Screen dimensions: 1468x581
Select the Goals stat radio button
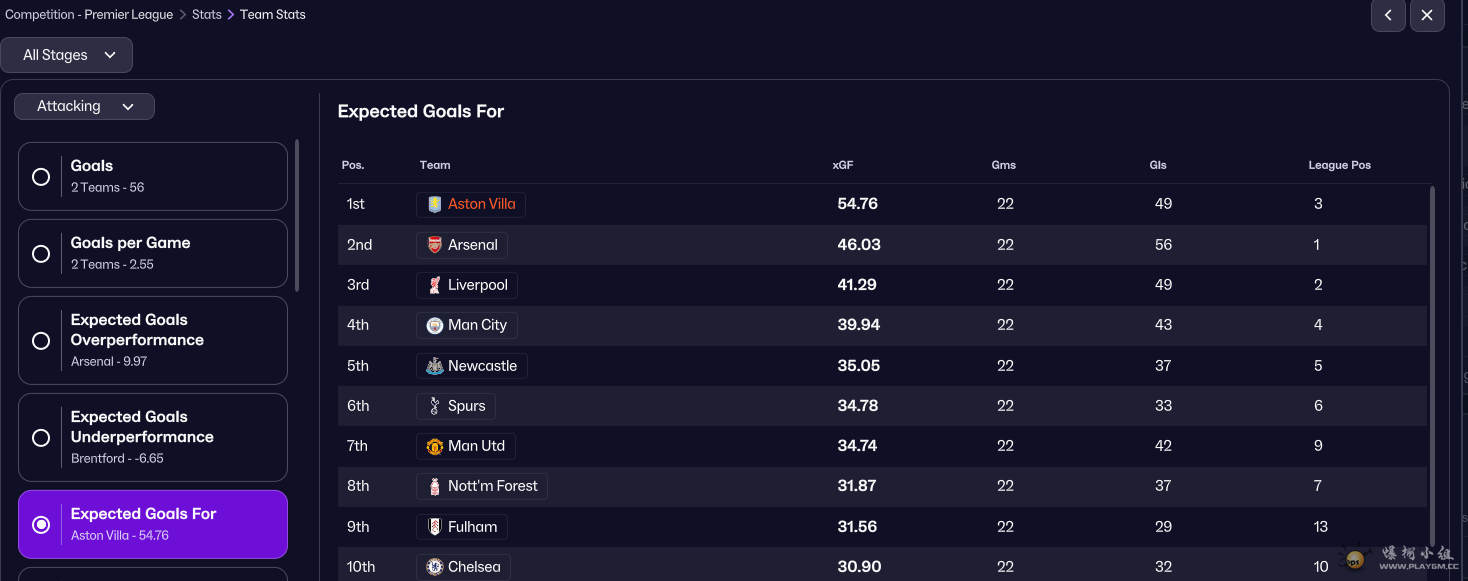pos(41,177)
